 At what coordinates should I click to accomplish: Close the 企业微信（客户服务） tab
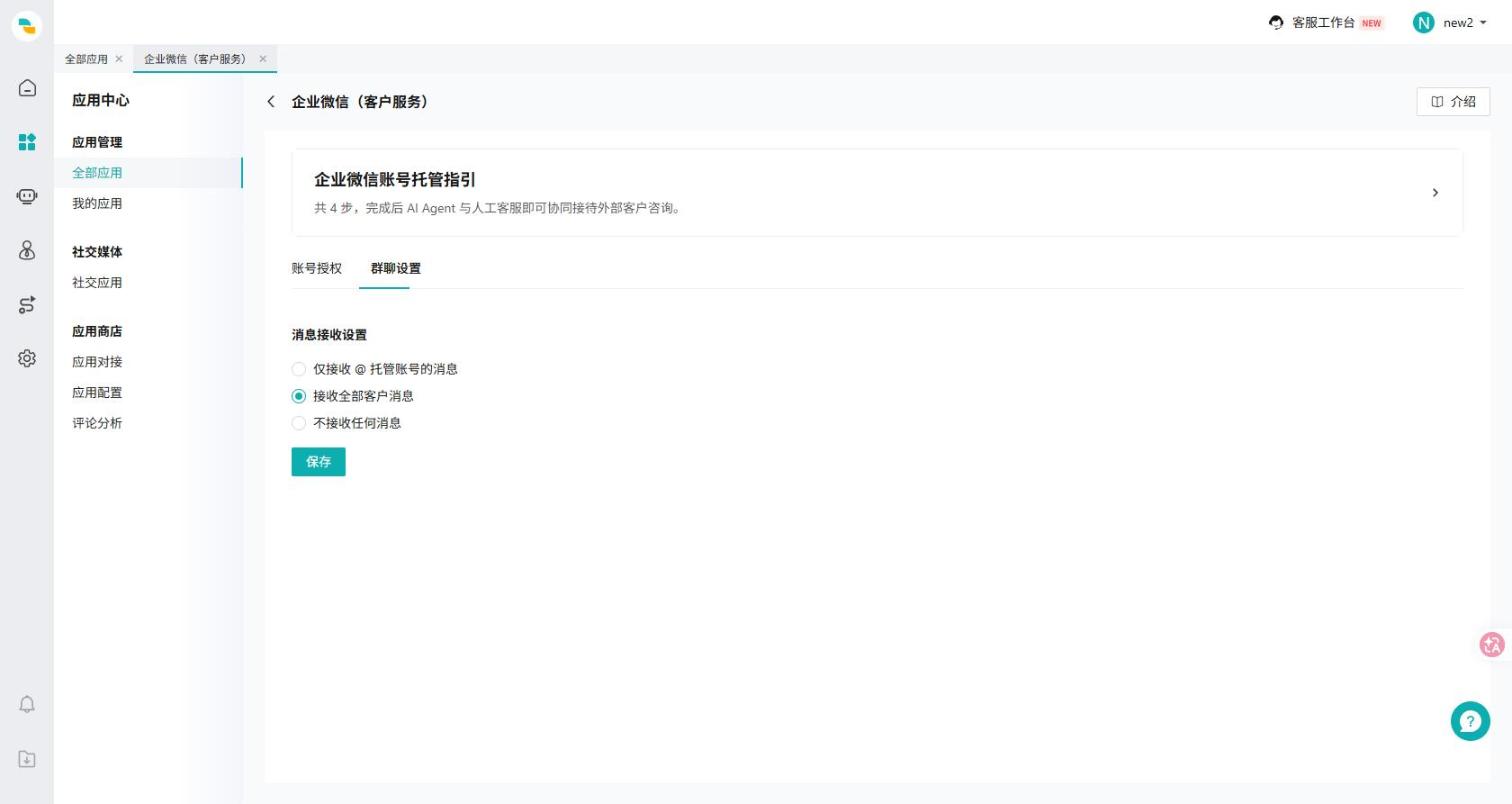click(x=263, y=59)
